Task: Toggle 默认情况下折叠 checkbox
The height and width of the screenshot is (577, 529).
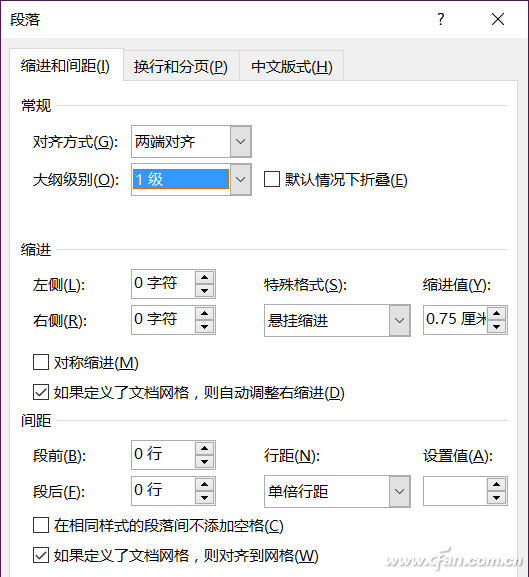Action: click(x=272, y=179)
